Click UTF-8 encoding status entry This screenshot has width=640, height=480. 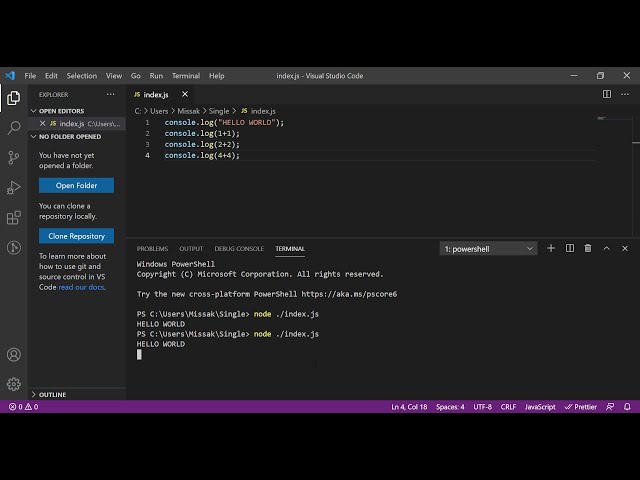point(482,407)
